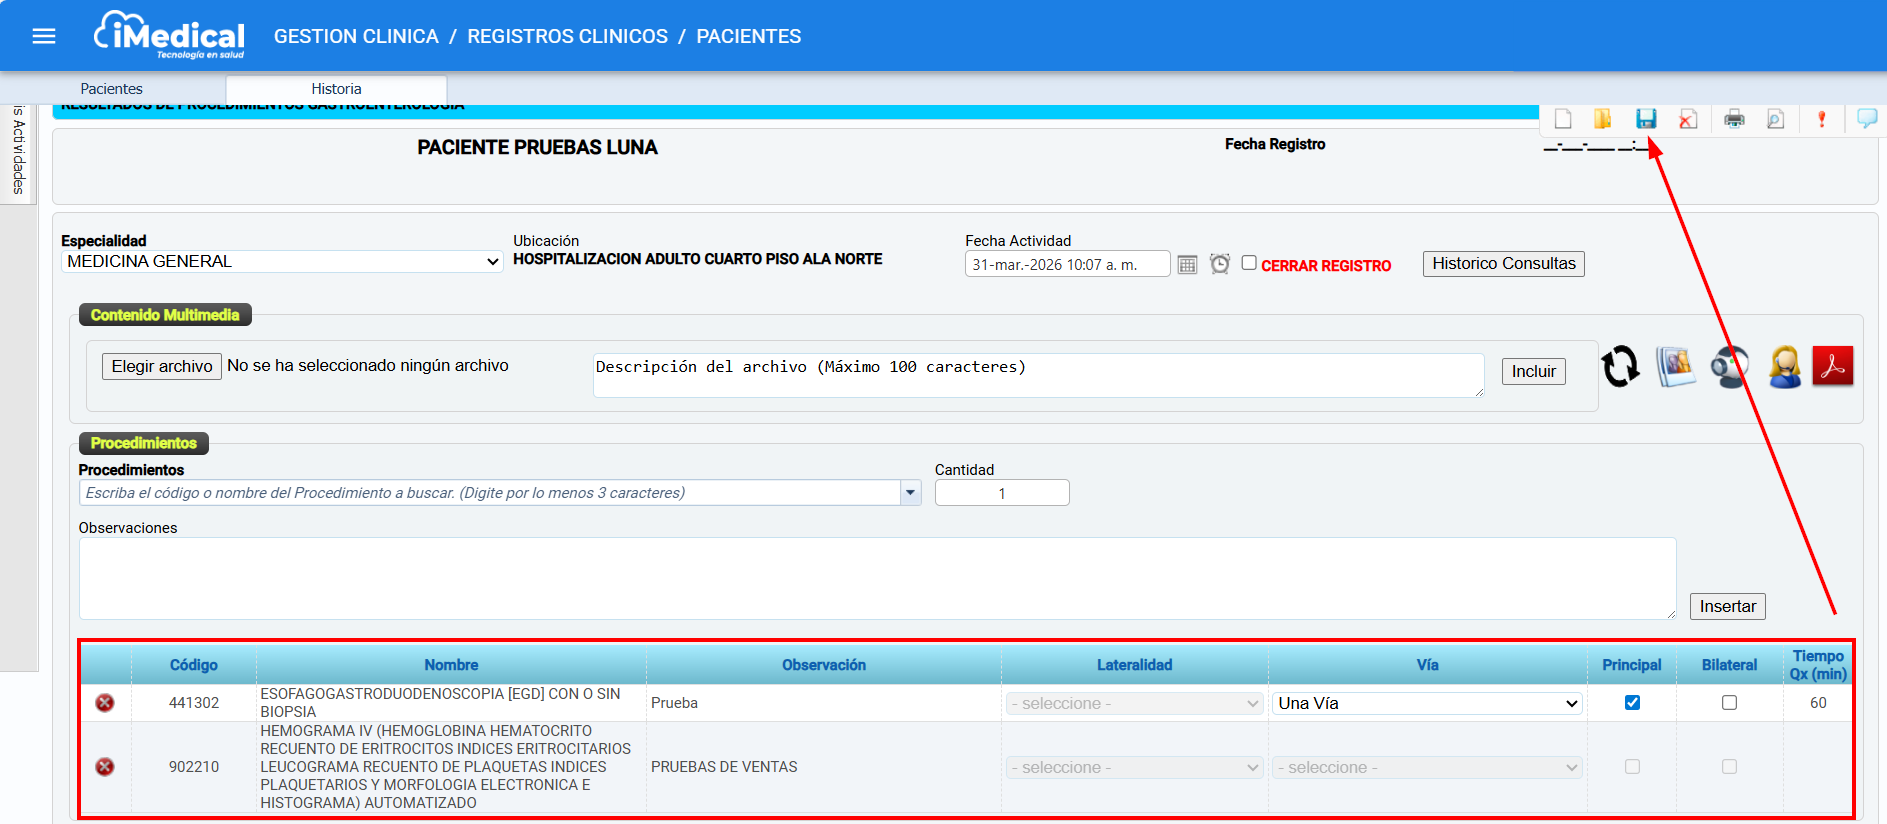Remove procedure 441302 with red X icon

click(x=104, y=703)
